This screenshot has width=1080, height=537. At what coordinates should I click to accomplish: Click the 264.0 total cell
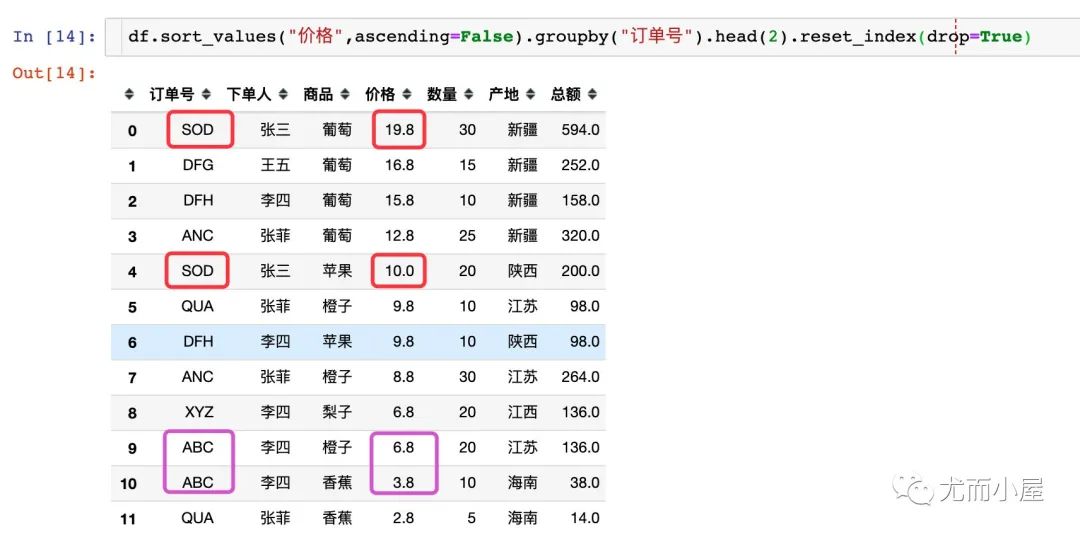click(x=580, y=377)
